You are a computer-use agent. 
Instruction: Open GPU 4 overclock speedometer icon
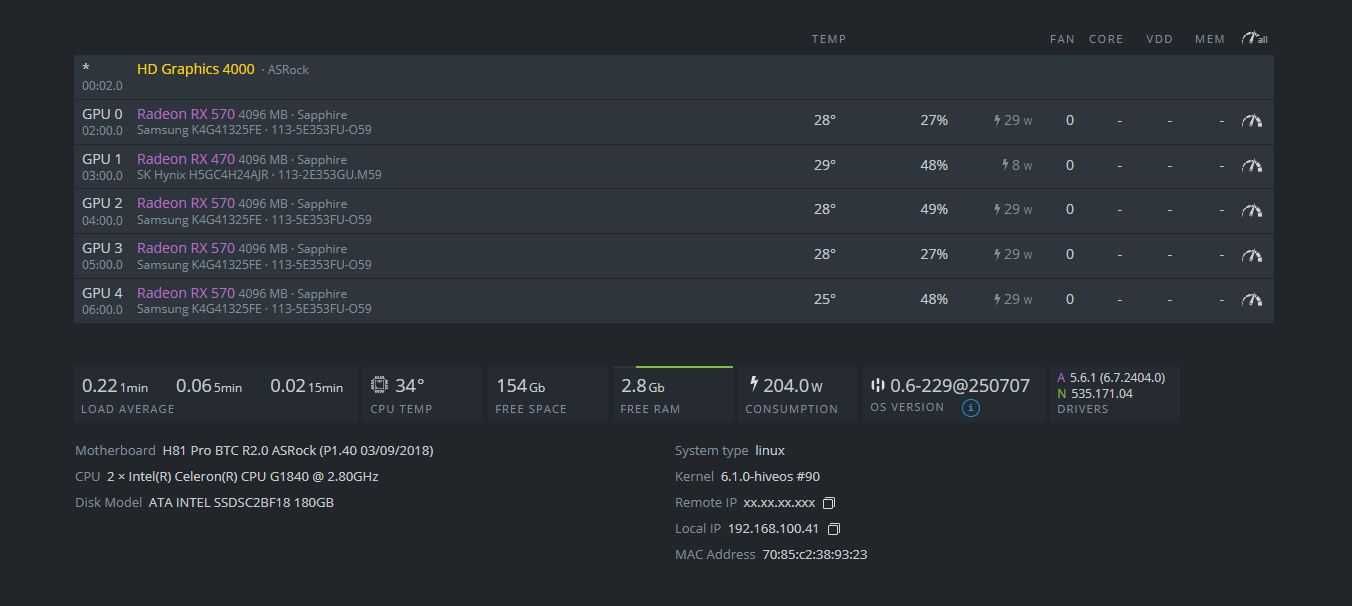pyautogui.click(x=1252, y=300)
